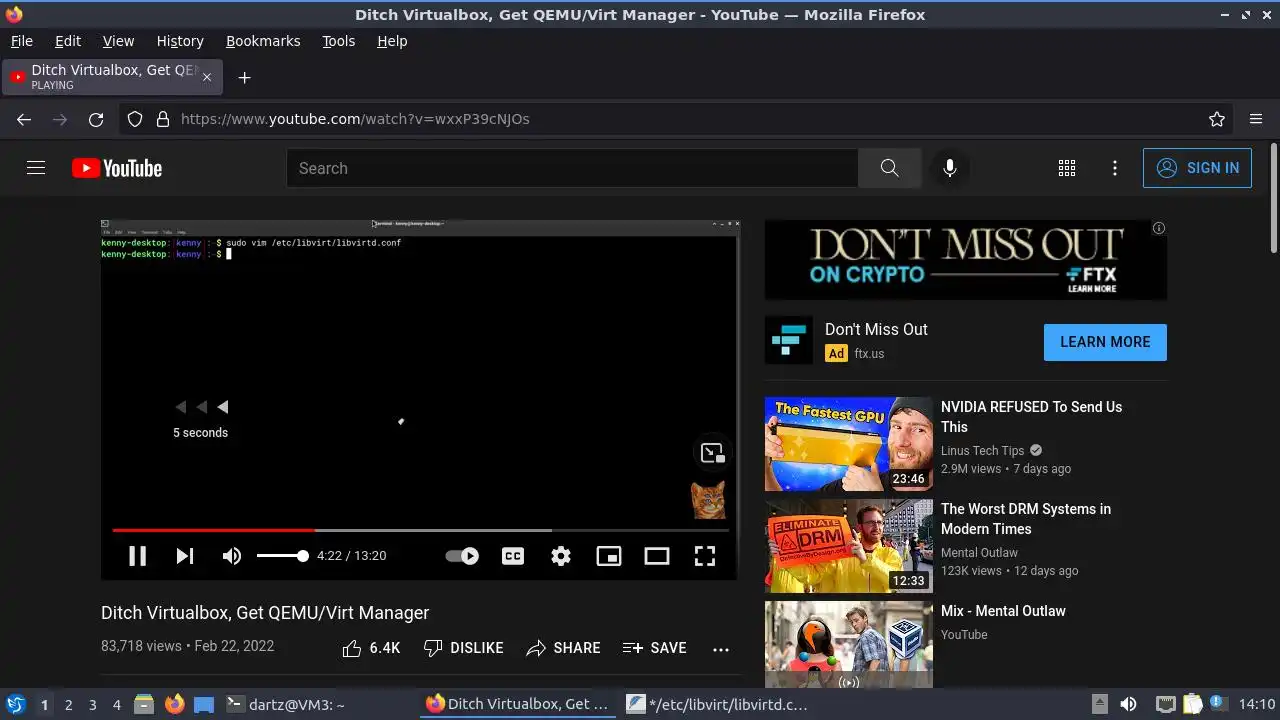
Task: Reload the page
Action: (96, 119)
